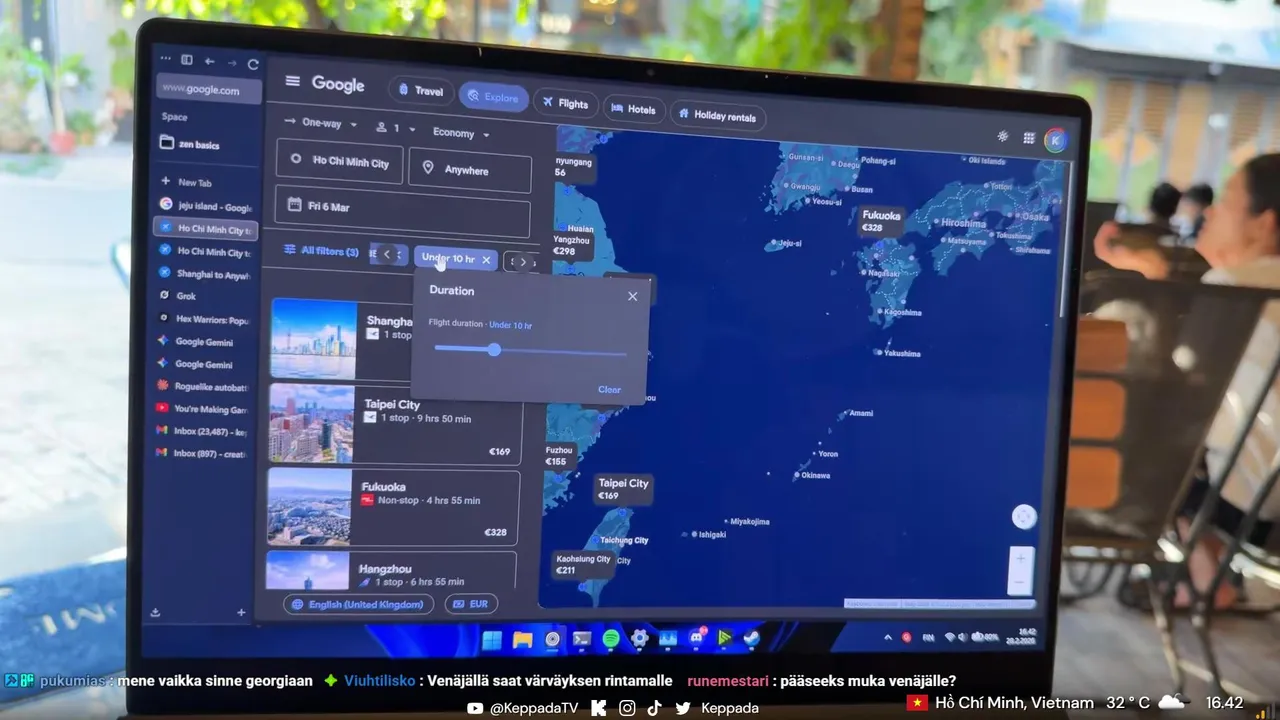Open the Google account avatar
1280x720 pixels.
coord(1054,140)
